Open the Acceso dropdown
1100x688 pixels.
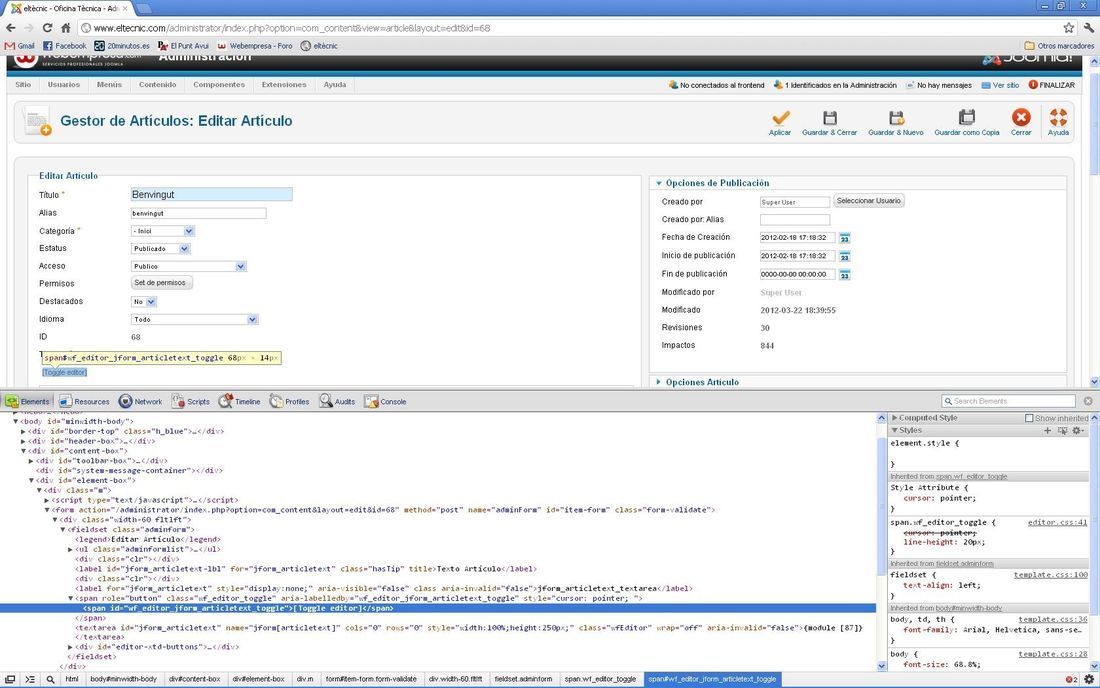click(189, 267)
